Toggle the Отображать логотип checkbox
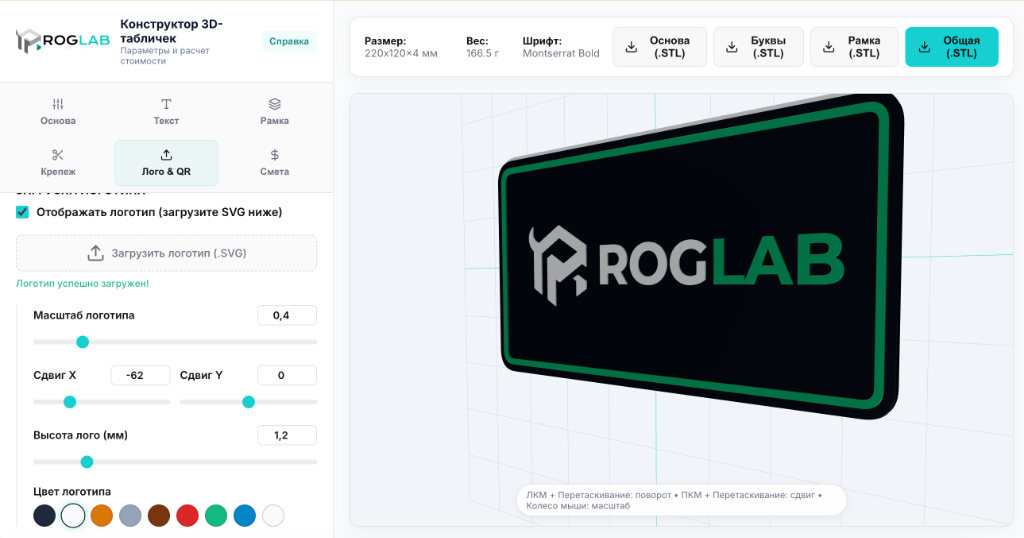Viewport: 1024px width, 538px height. pos(22,212)
